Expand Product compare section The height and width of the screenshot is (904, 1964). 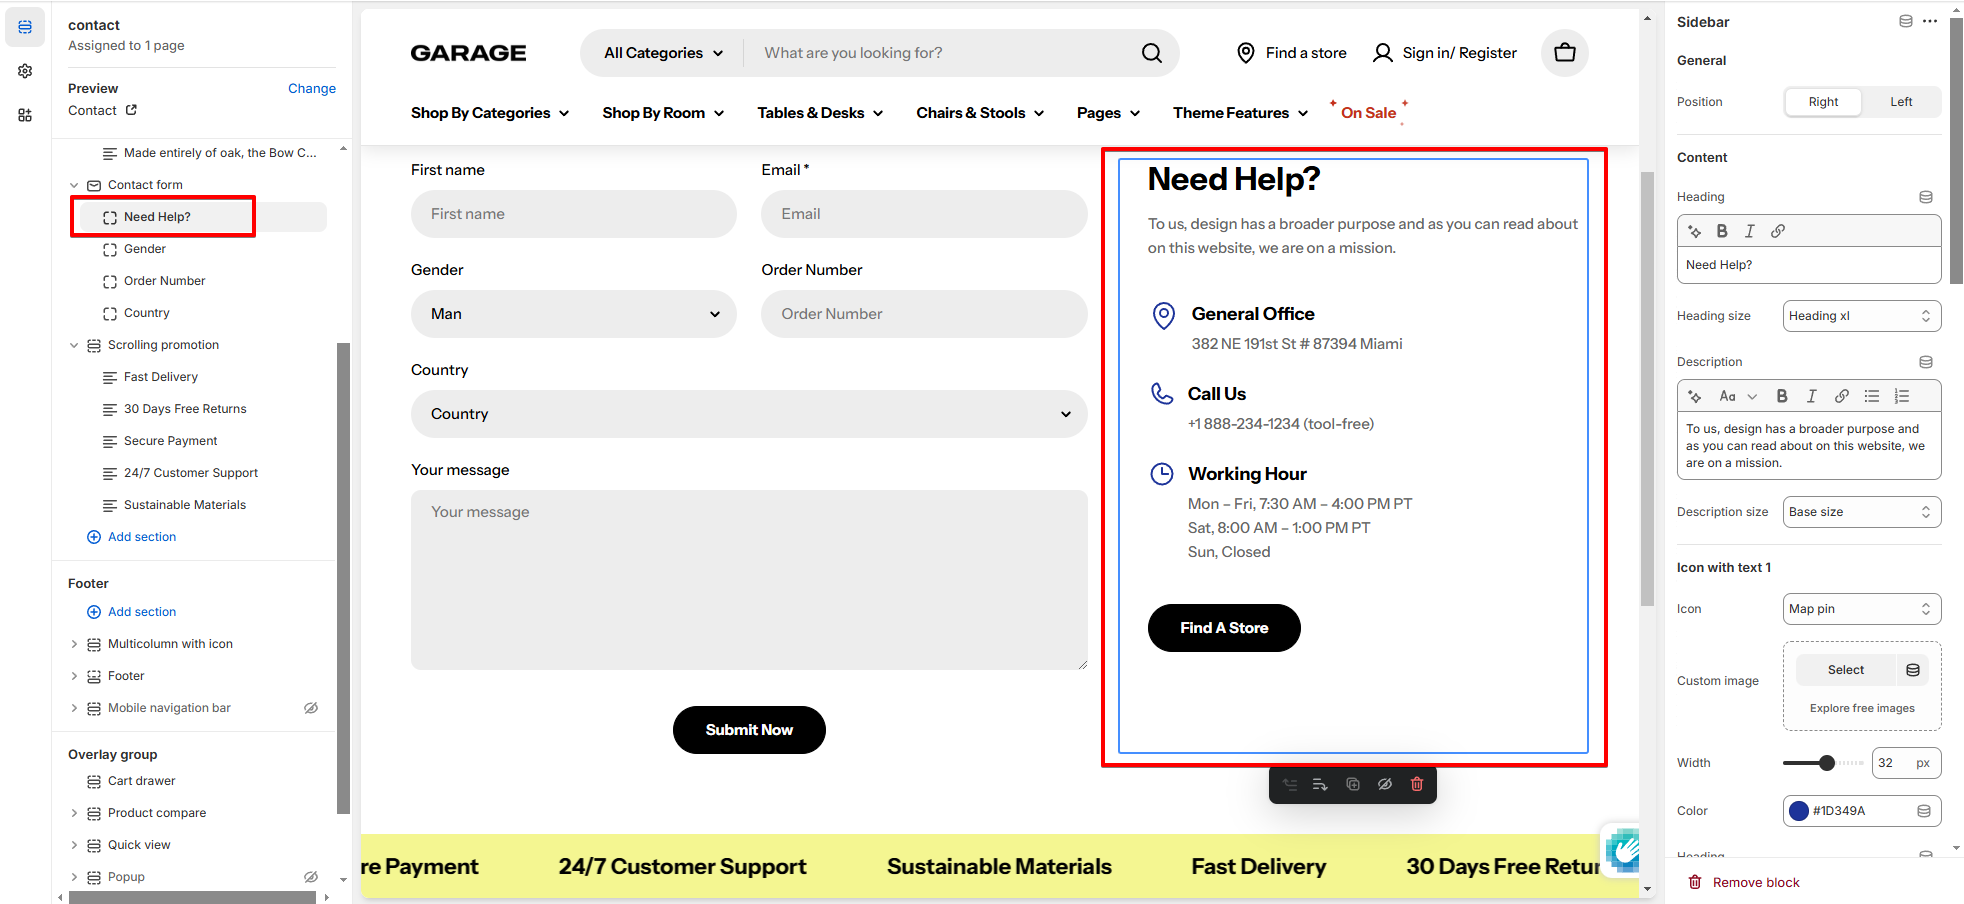click(74, 813)
